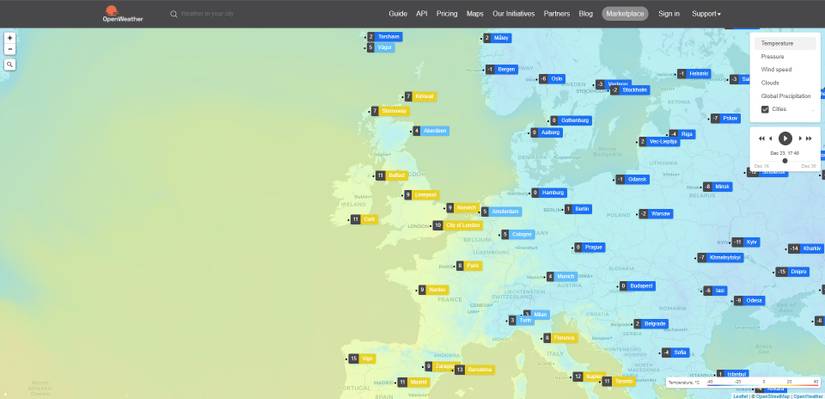Play the forecast animation
This screenshot has width=825, height=399.
tap(785, 138)
